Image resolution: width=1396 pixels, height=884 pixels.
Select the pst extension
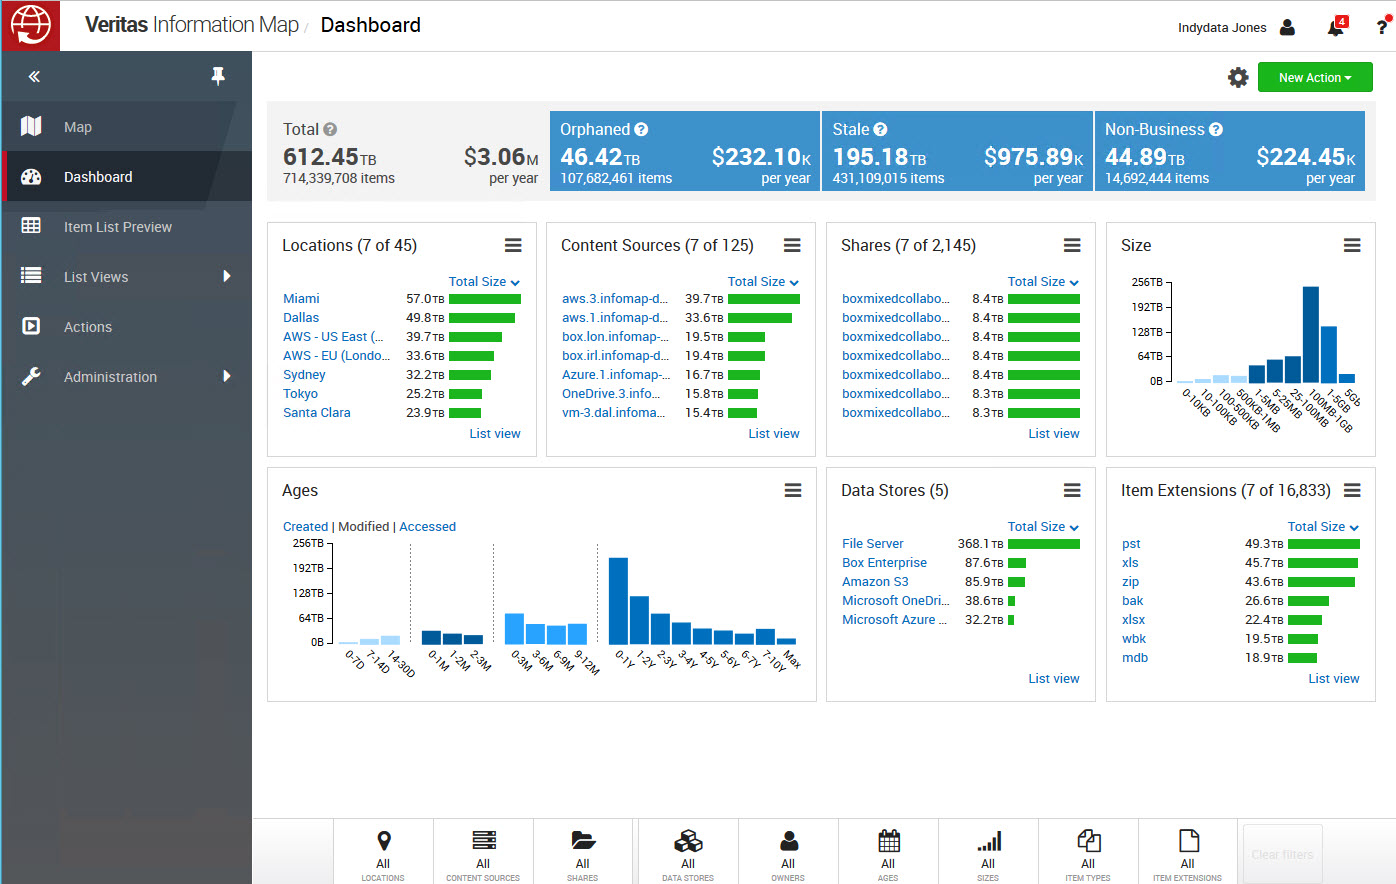coord(1131,544)
